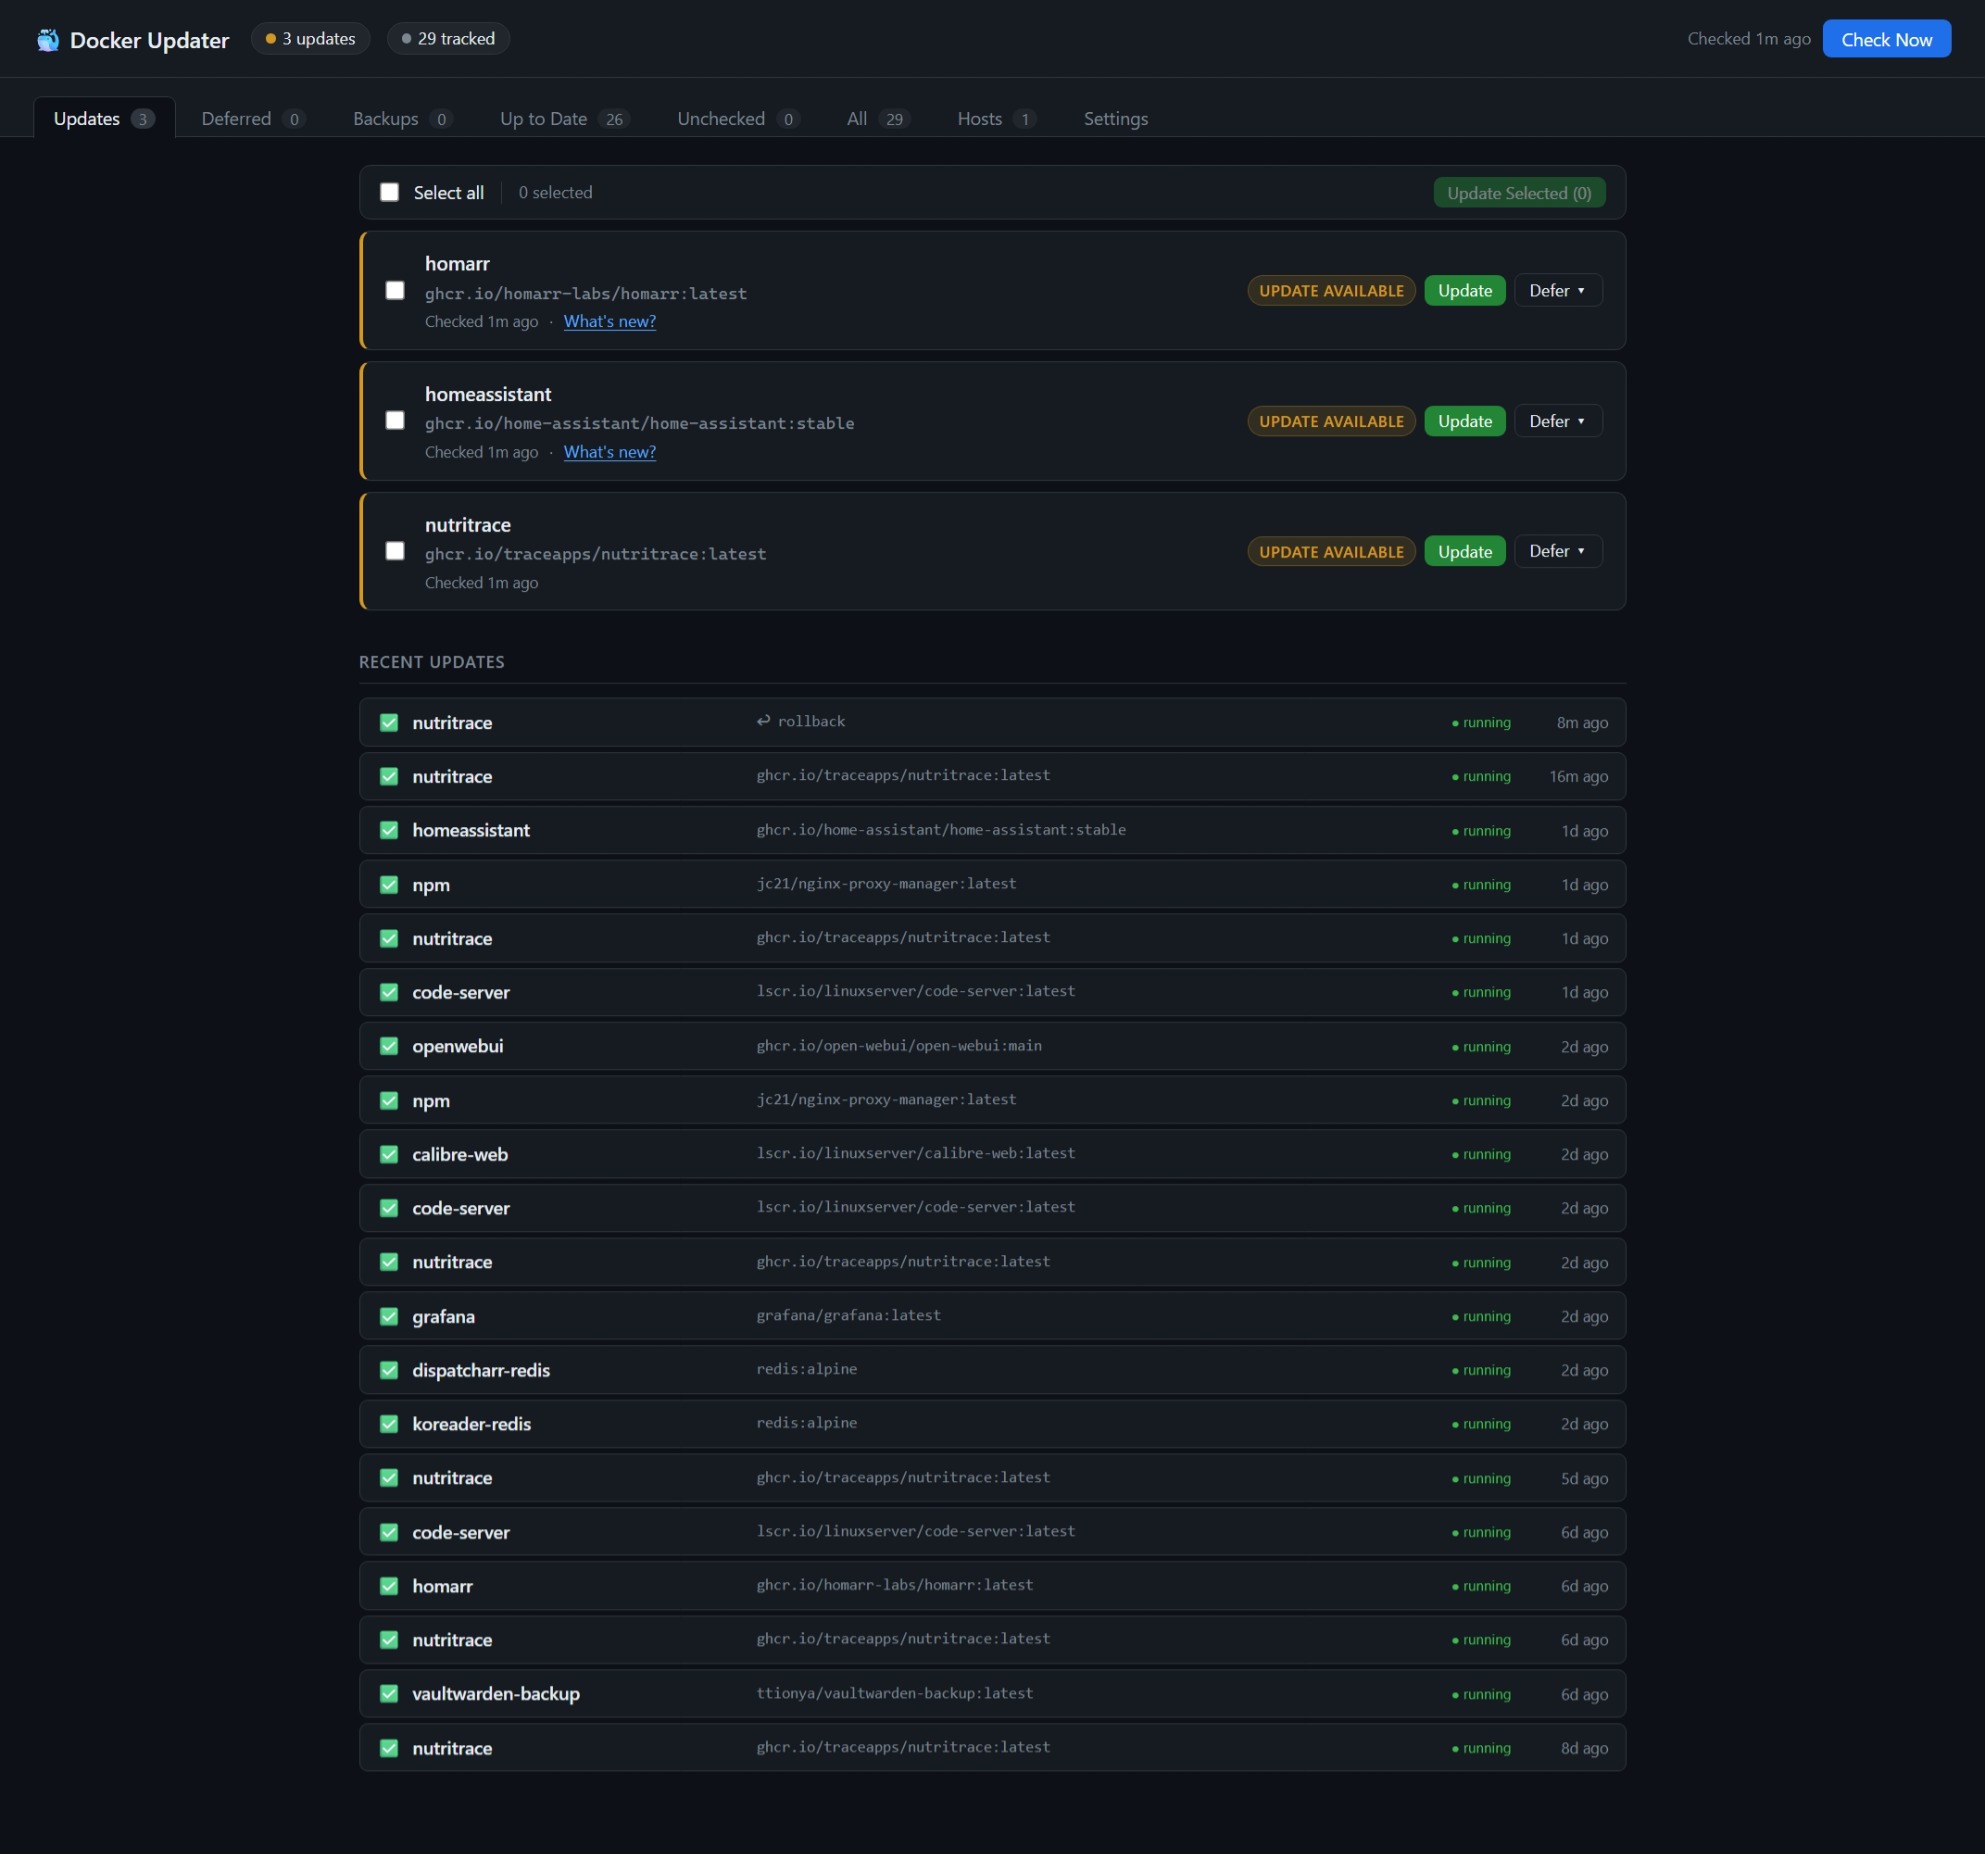Update the homarr container
This screenshot has height=1854, width=1985.
click(1464, 290)
